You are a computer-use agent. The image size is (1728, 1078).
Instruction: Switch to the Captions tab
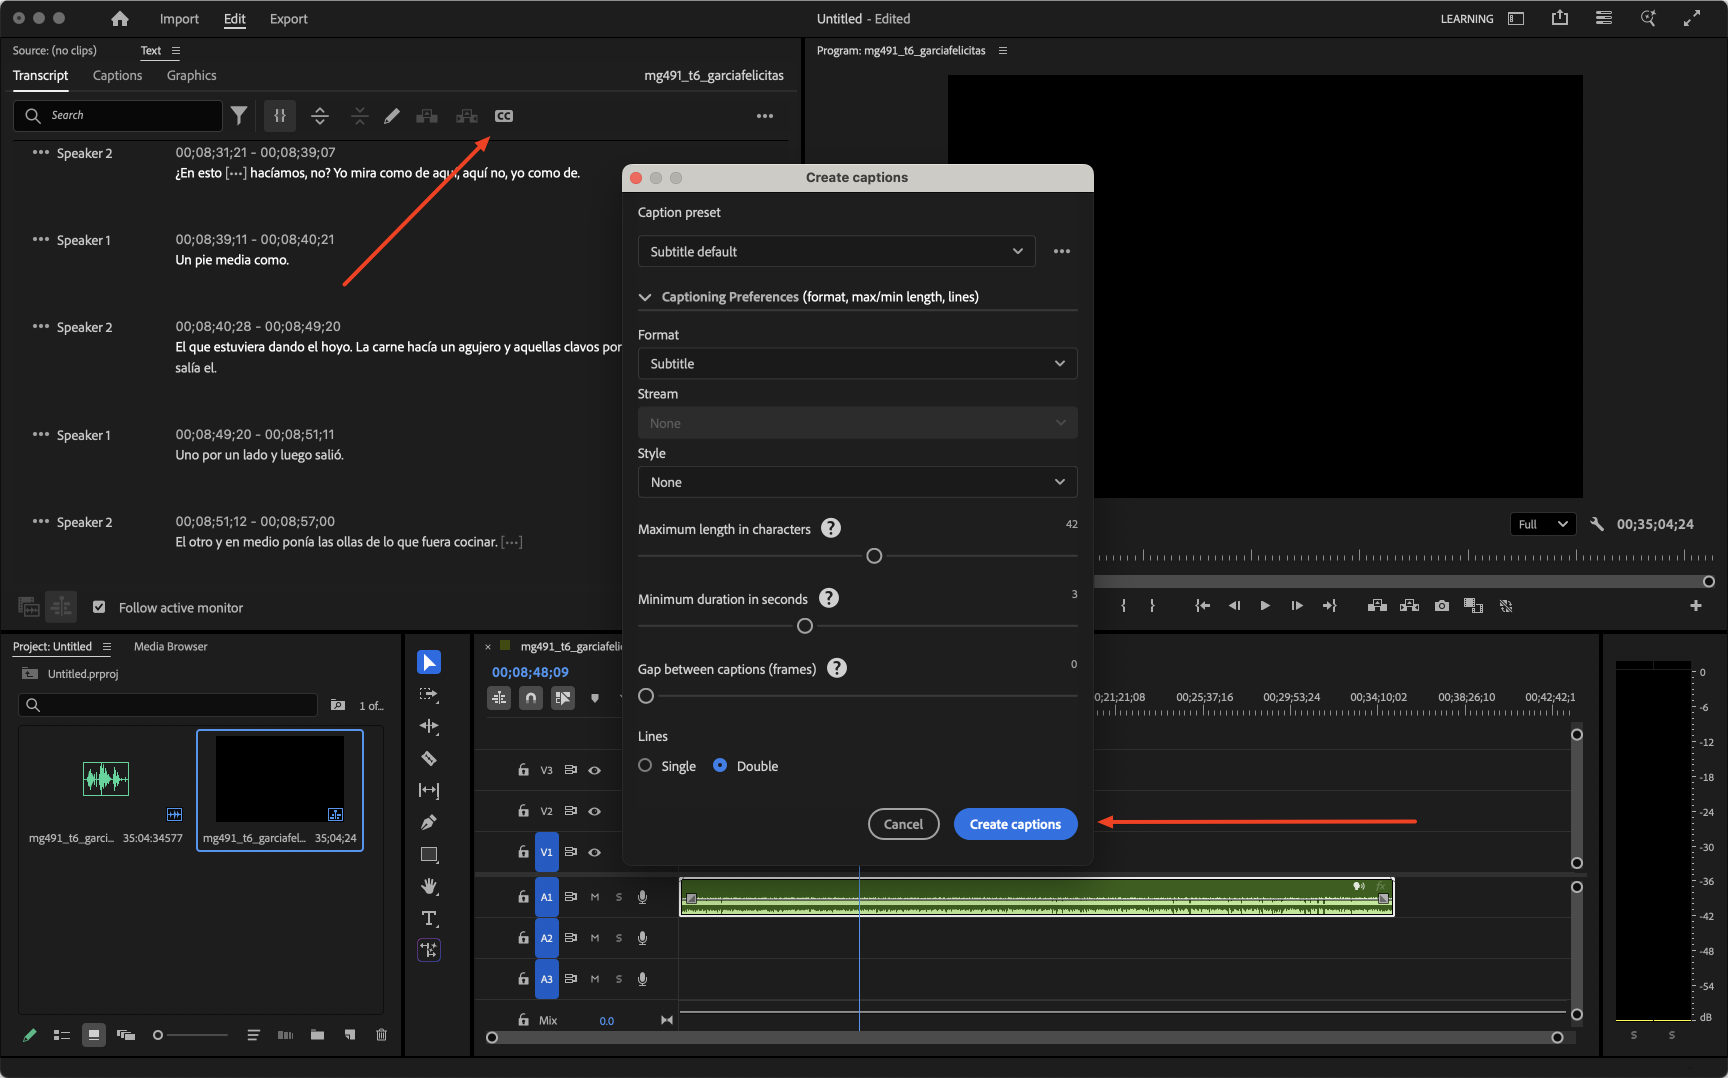pyautogui.click(x=117, y=76)
